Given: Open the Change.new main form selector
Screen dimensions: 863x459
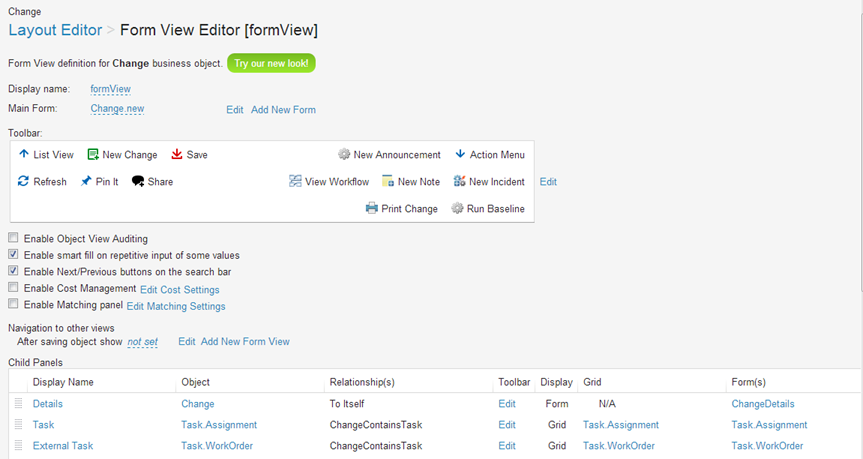Looking at the screenshot, I should [117, 109].
